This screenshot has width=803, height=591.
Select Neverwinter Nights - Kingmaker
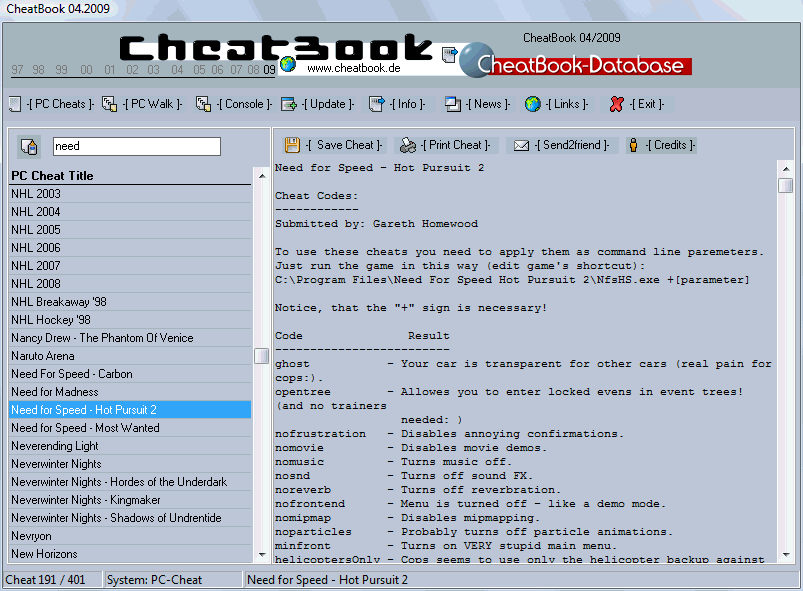point(131,500)
